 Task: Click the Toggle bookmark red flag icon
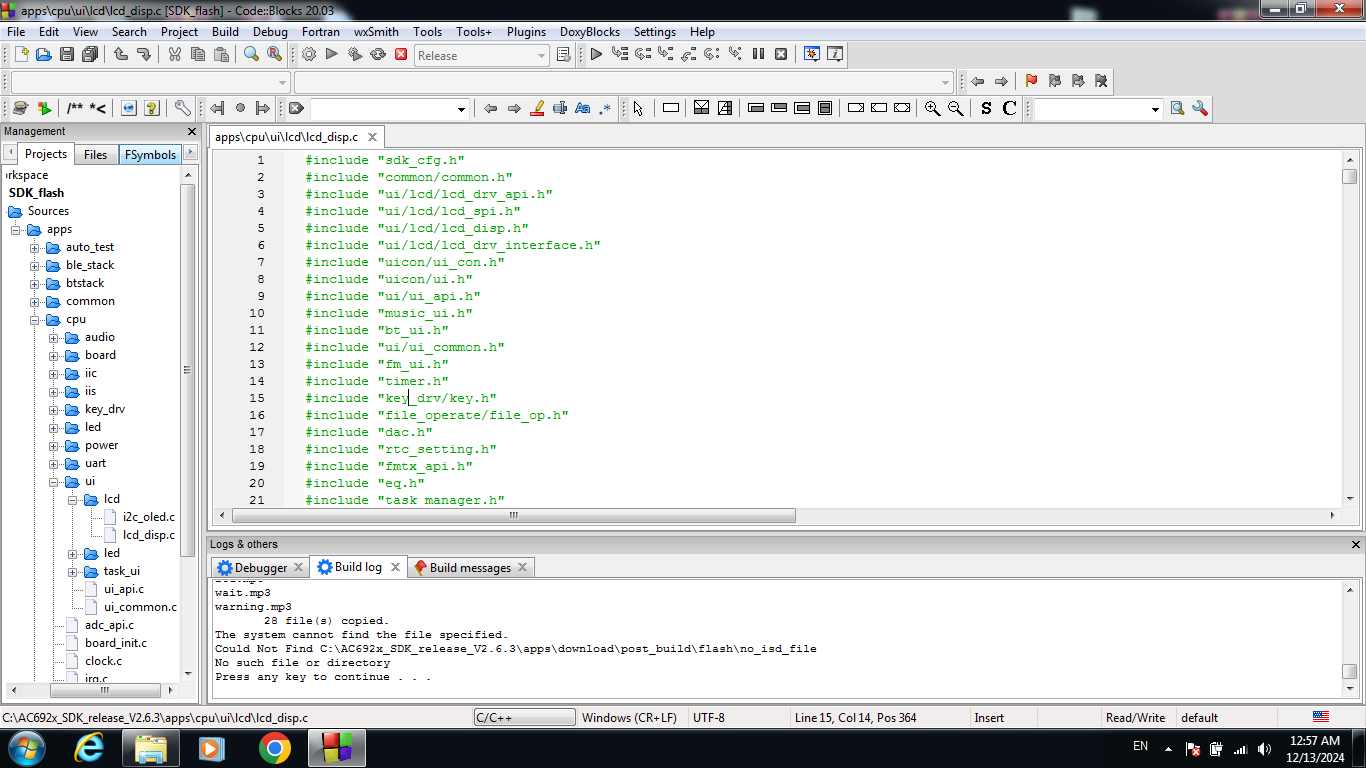[1031, 82]
